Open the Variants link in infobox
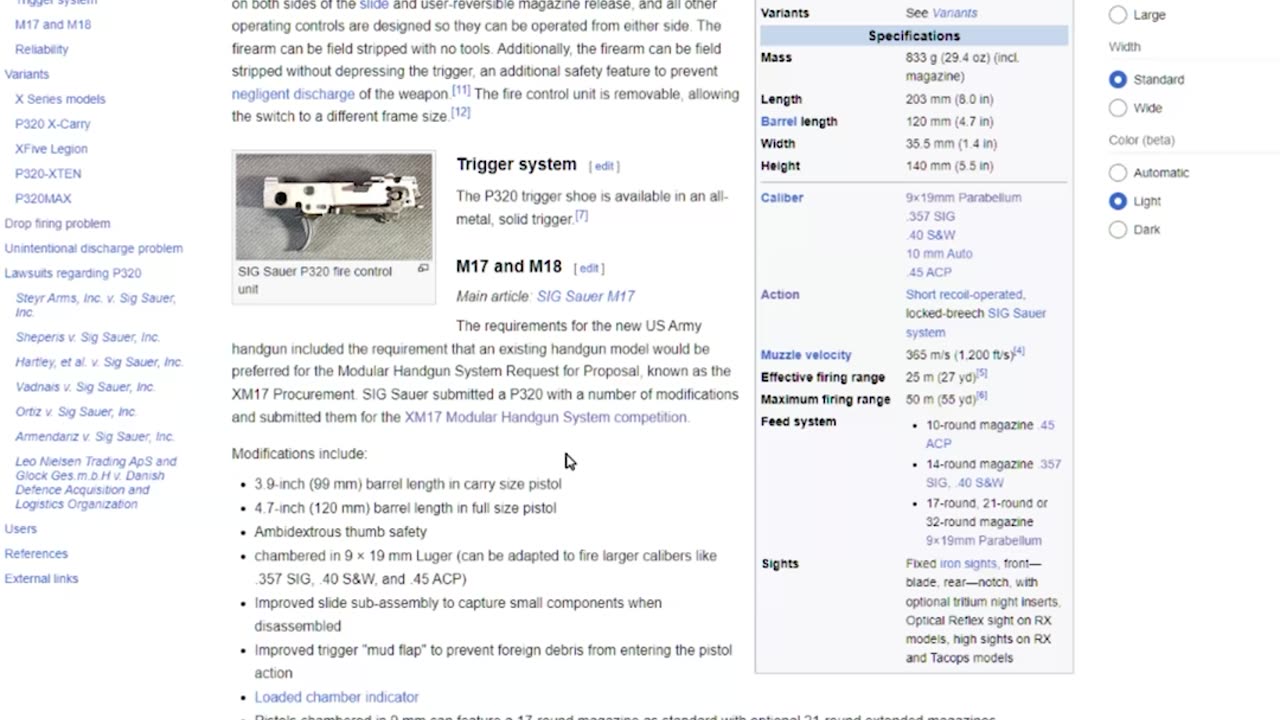 [x=955, y=13]
